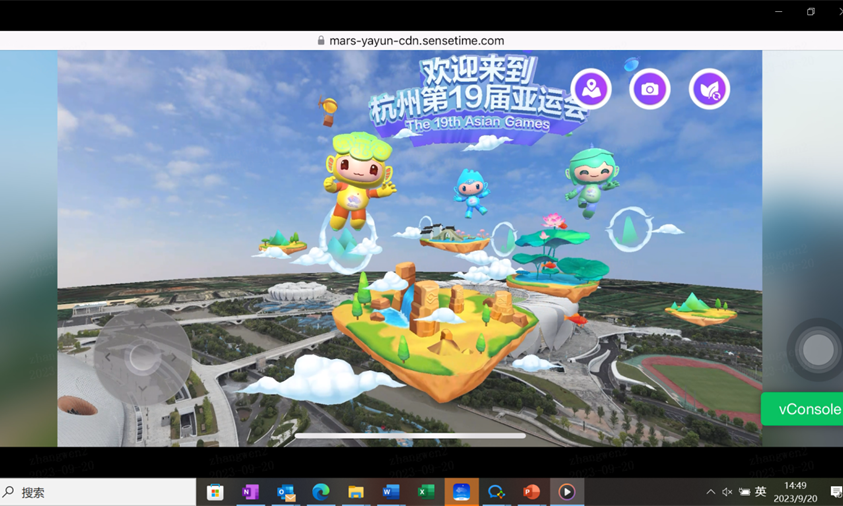Screen dimensions: 843x506
Task: Push the left joystick's up arrow
Action: click(142, 325)
